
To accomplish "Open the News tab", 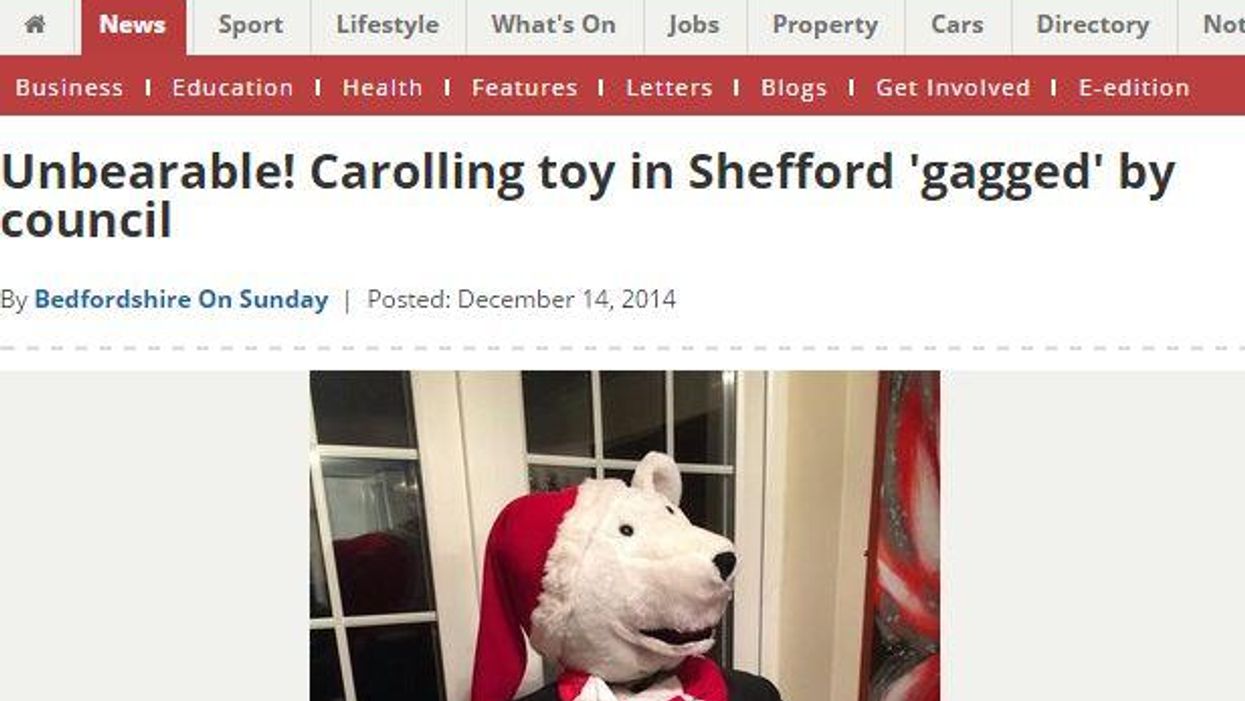I will [132, 26].
